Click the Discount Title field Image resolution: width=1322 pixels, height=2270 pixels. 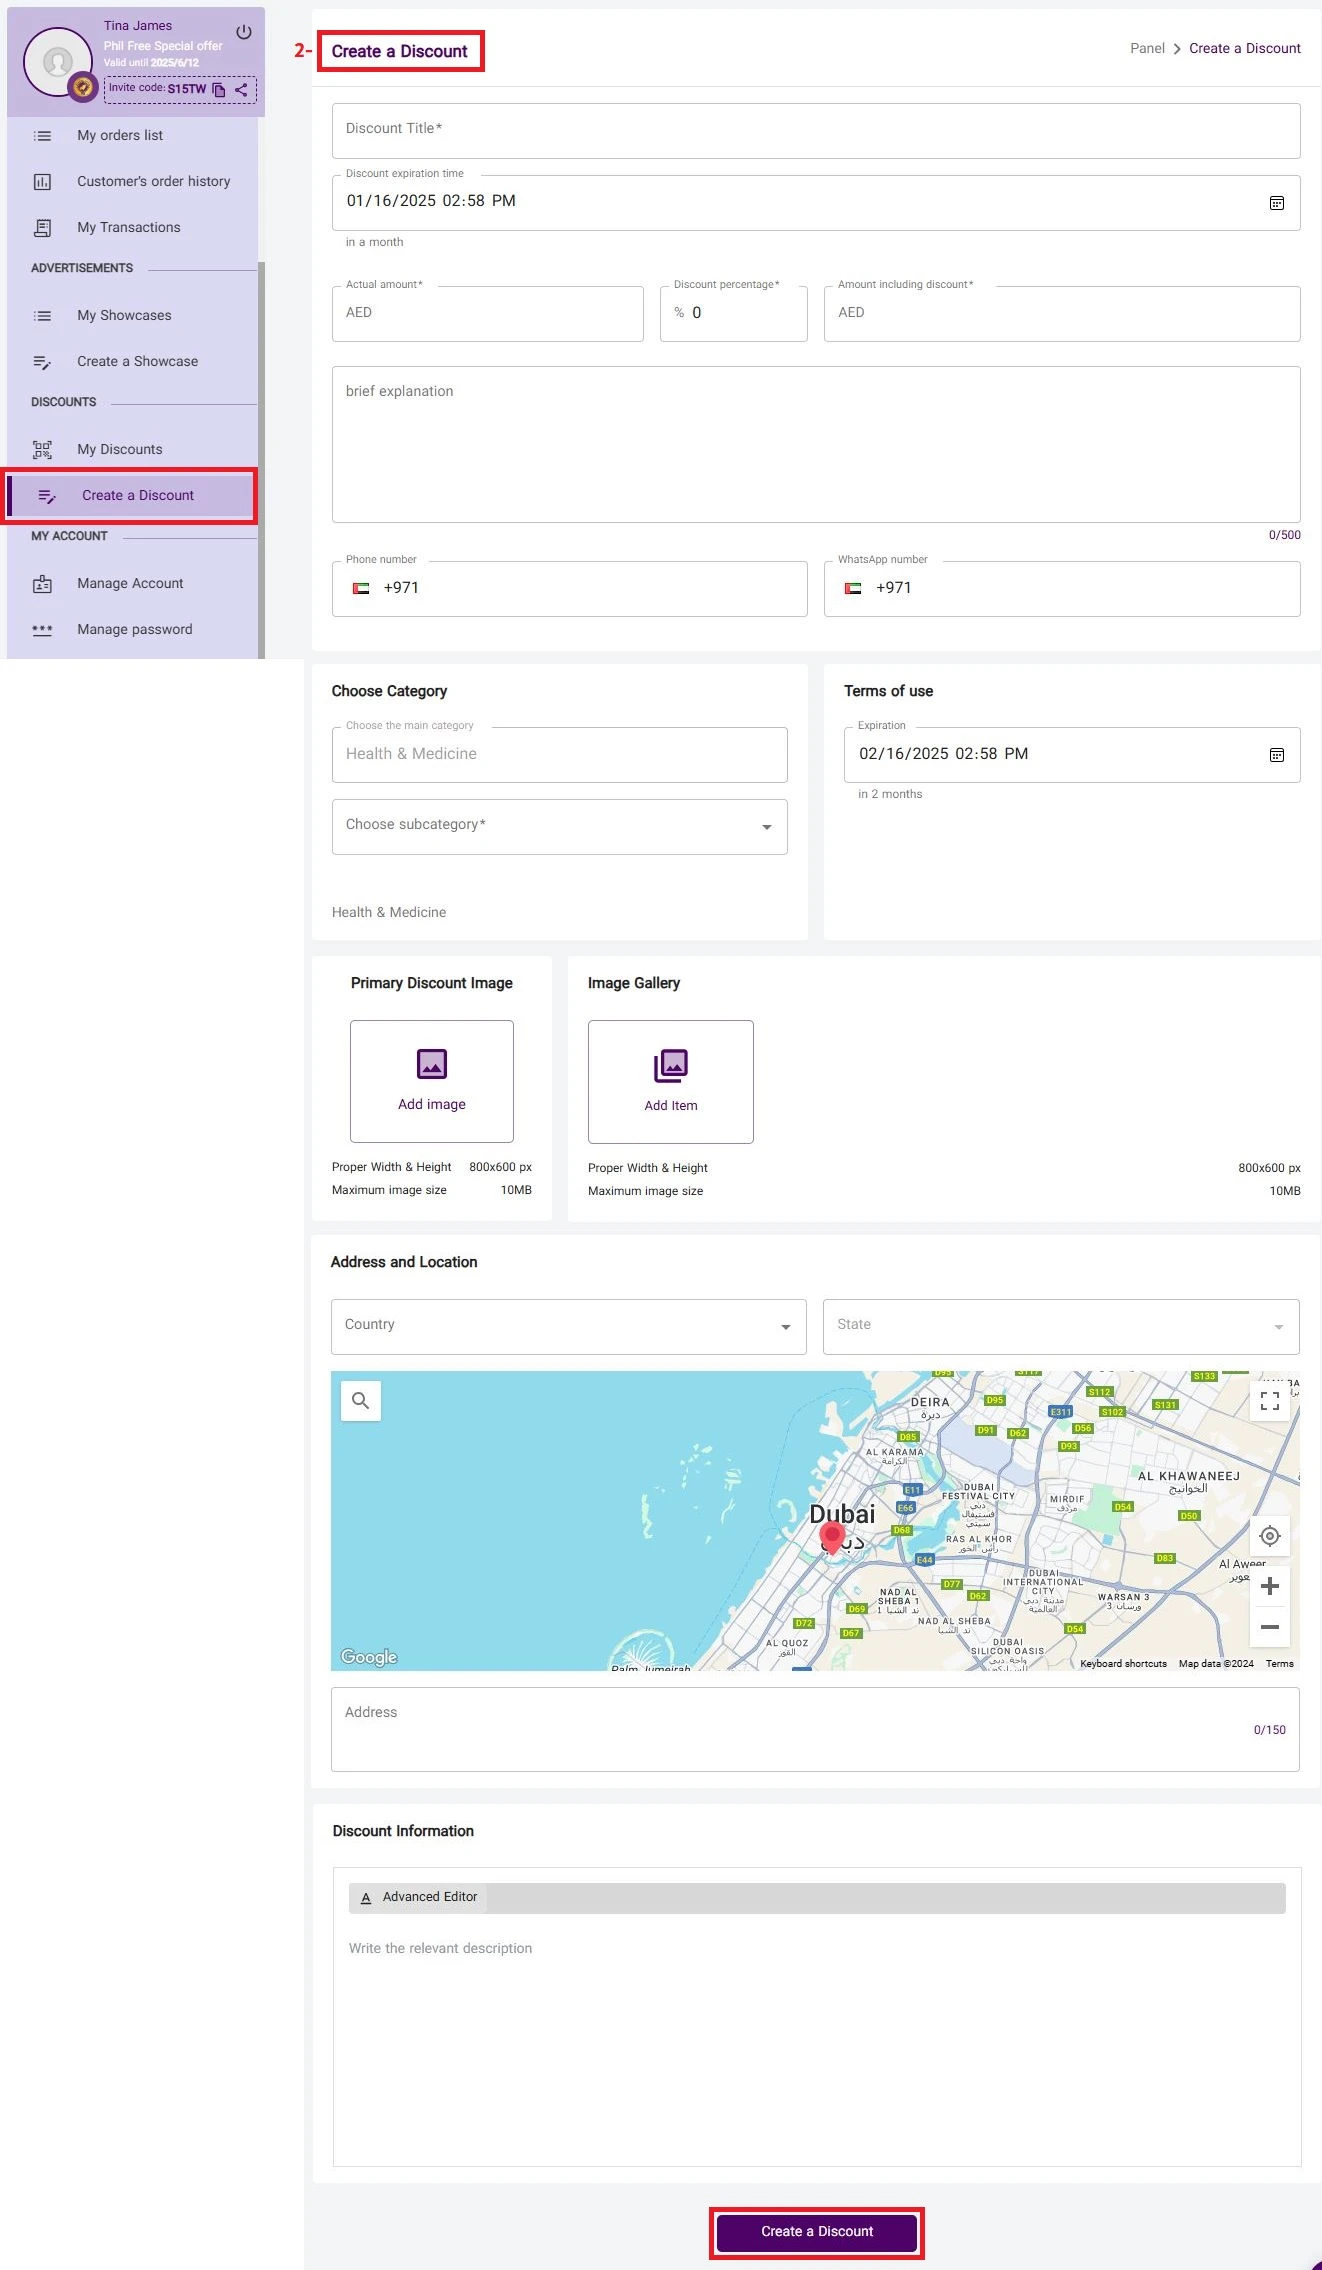pos(815,131)
